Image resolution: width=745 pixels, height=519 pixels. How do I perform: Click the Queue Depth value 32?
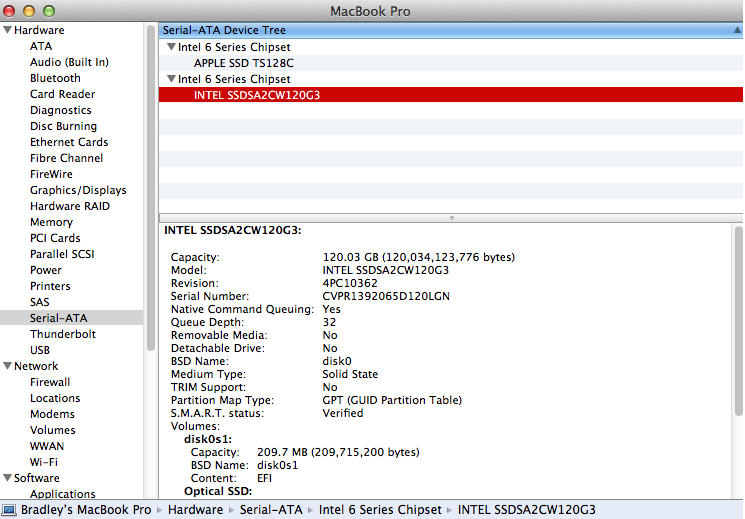329,322
